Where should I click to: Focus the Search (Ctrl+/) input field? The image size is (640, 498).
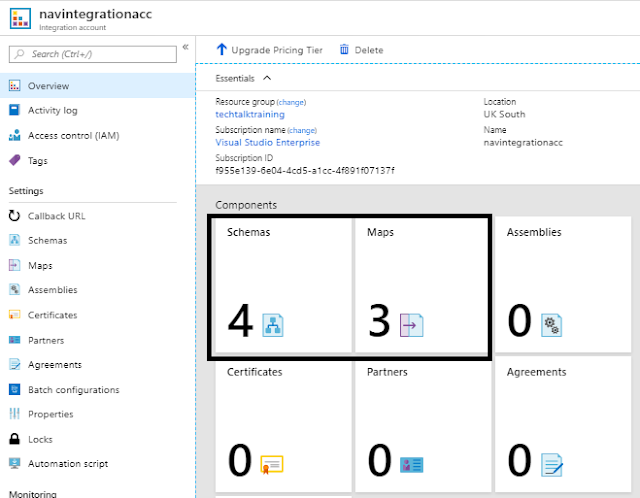tap(95, 54)
